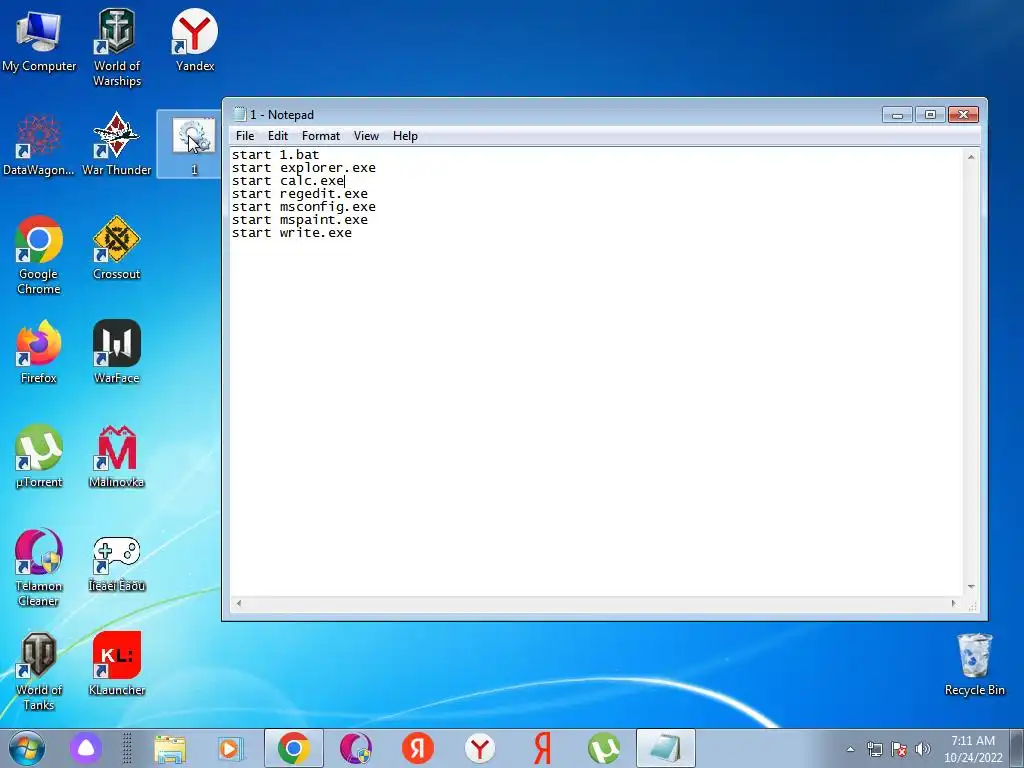
Task: Open the Action Center flag tray icon
Action: 899,749
